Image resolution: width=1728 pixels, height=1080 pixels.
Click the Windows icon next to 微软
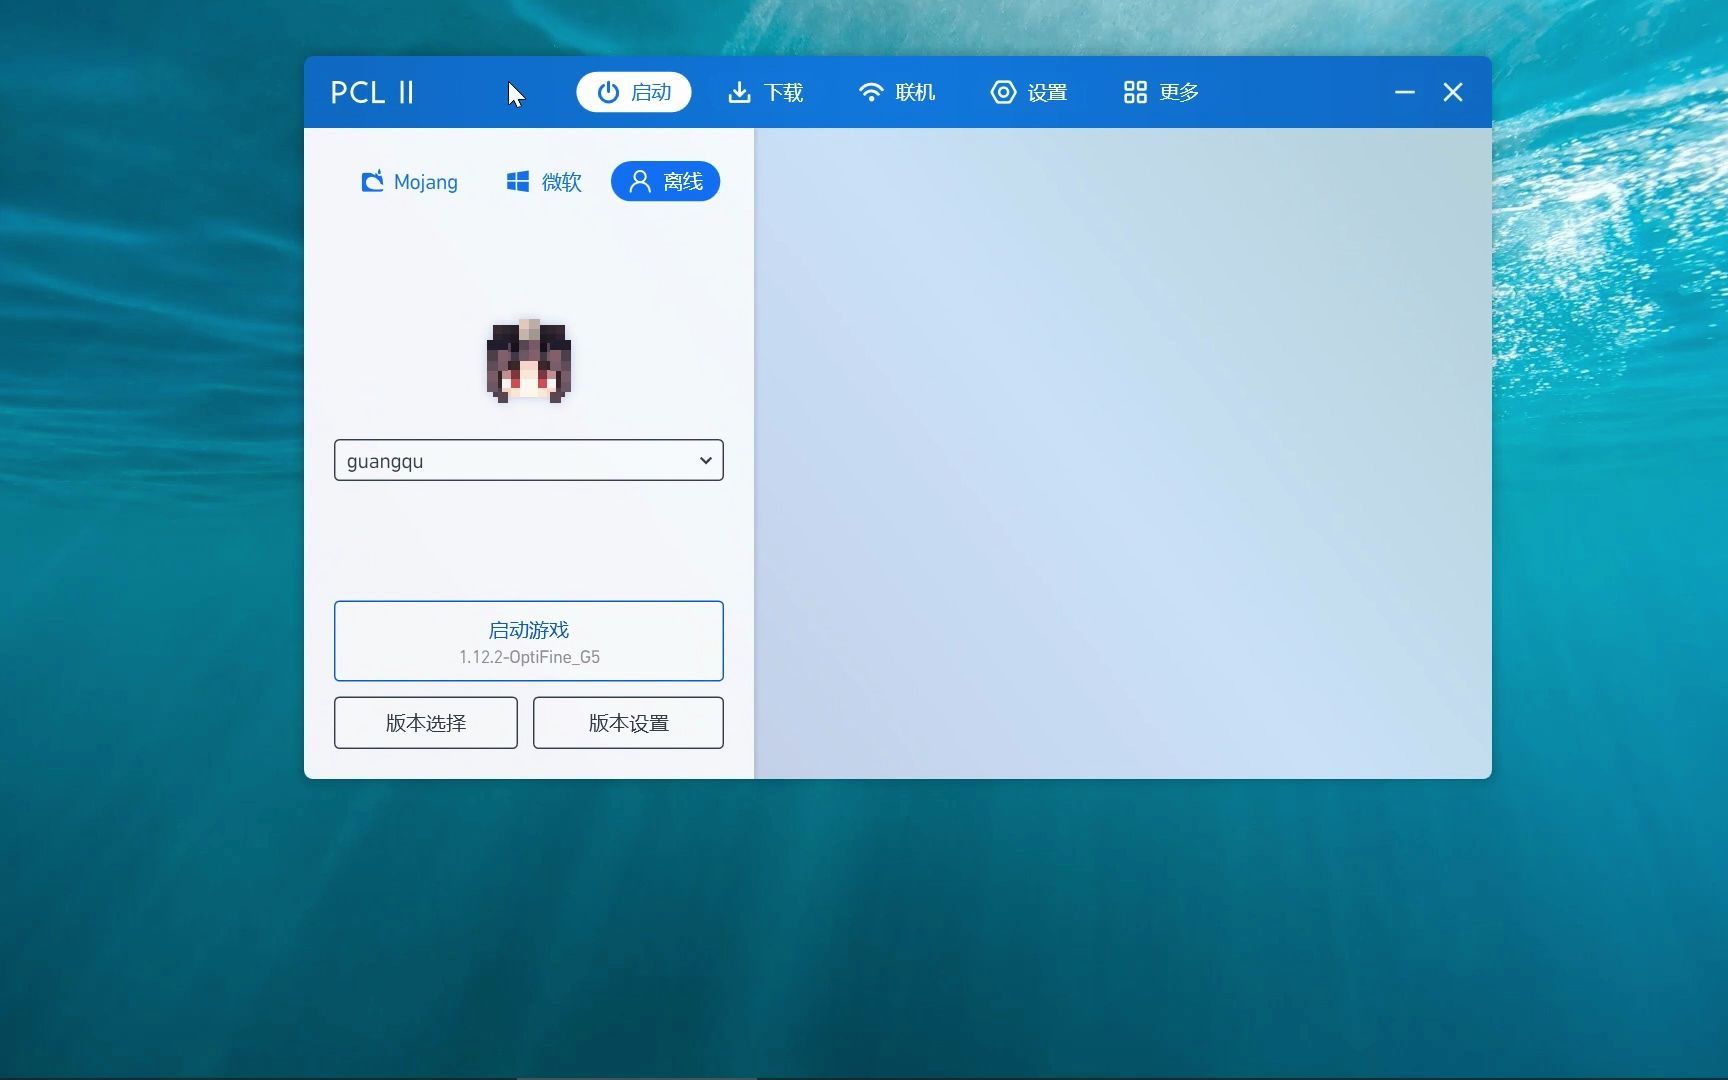tap(516, 181)
